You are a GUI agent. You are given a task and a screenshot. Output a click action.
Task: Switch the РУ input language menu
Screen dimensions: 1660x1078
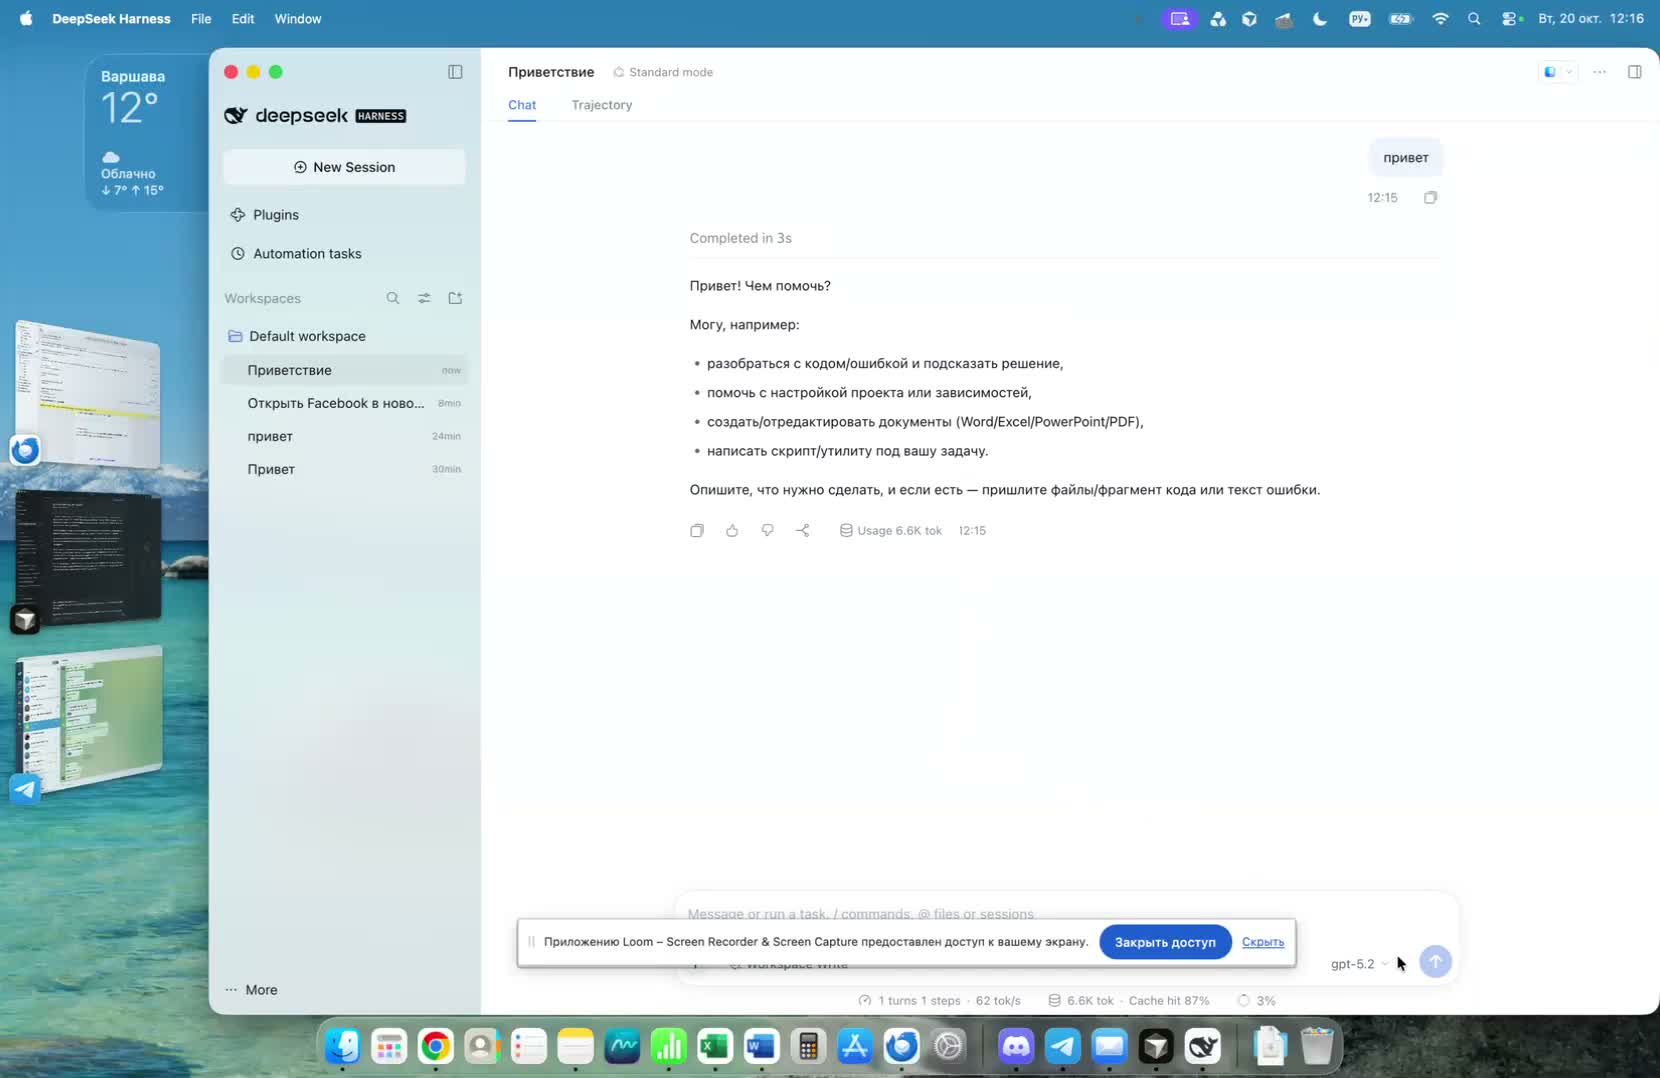1360,19
